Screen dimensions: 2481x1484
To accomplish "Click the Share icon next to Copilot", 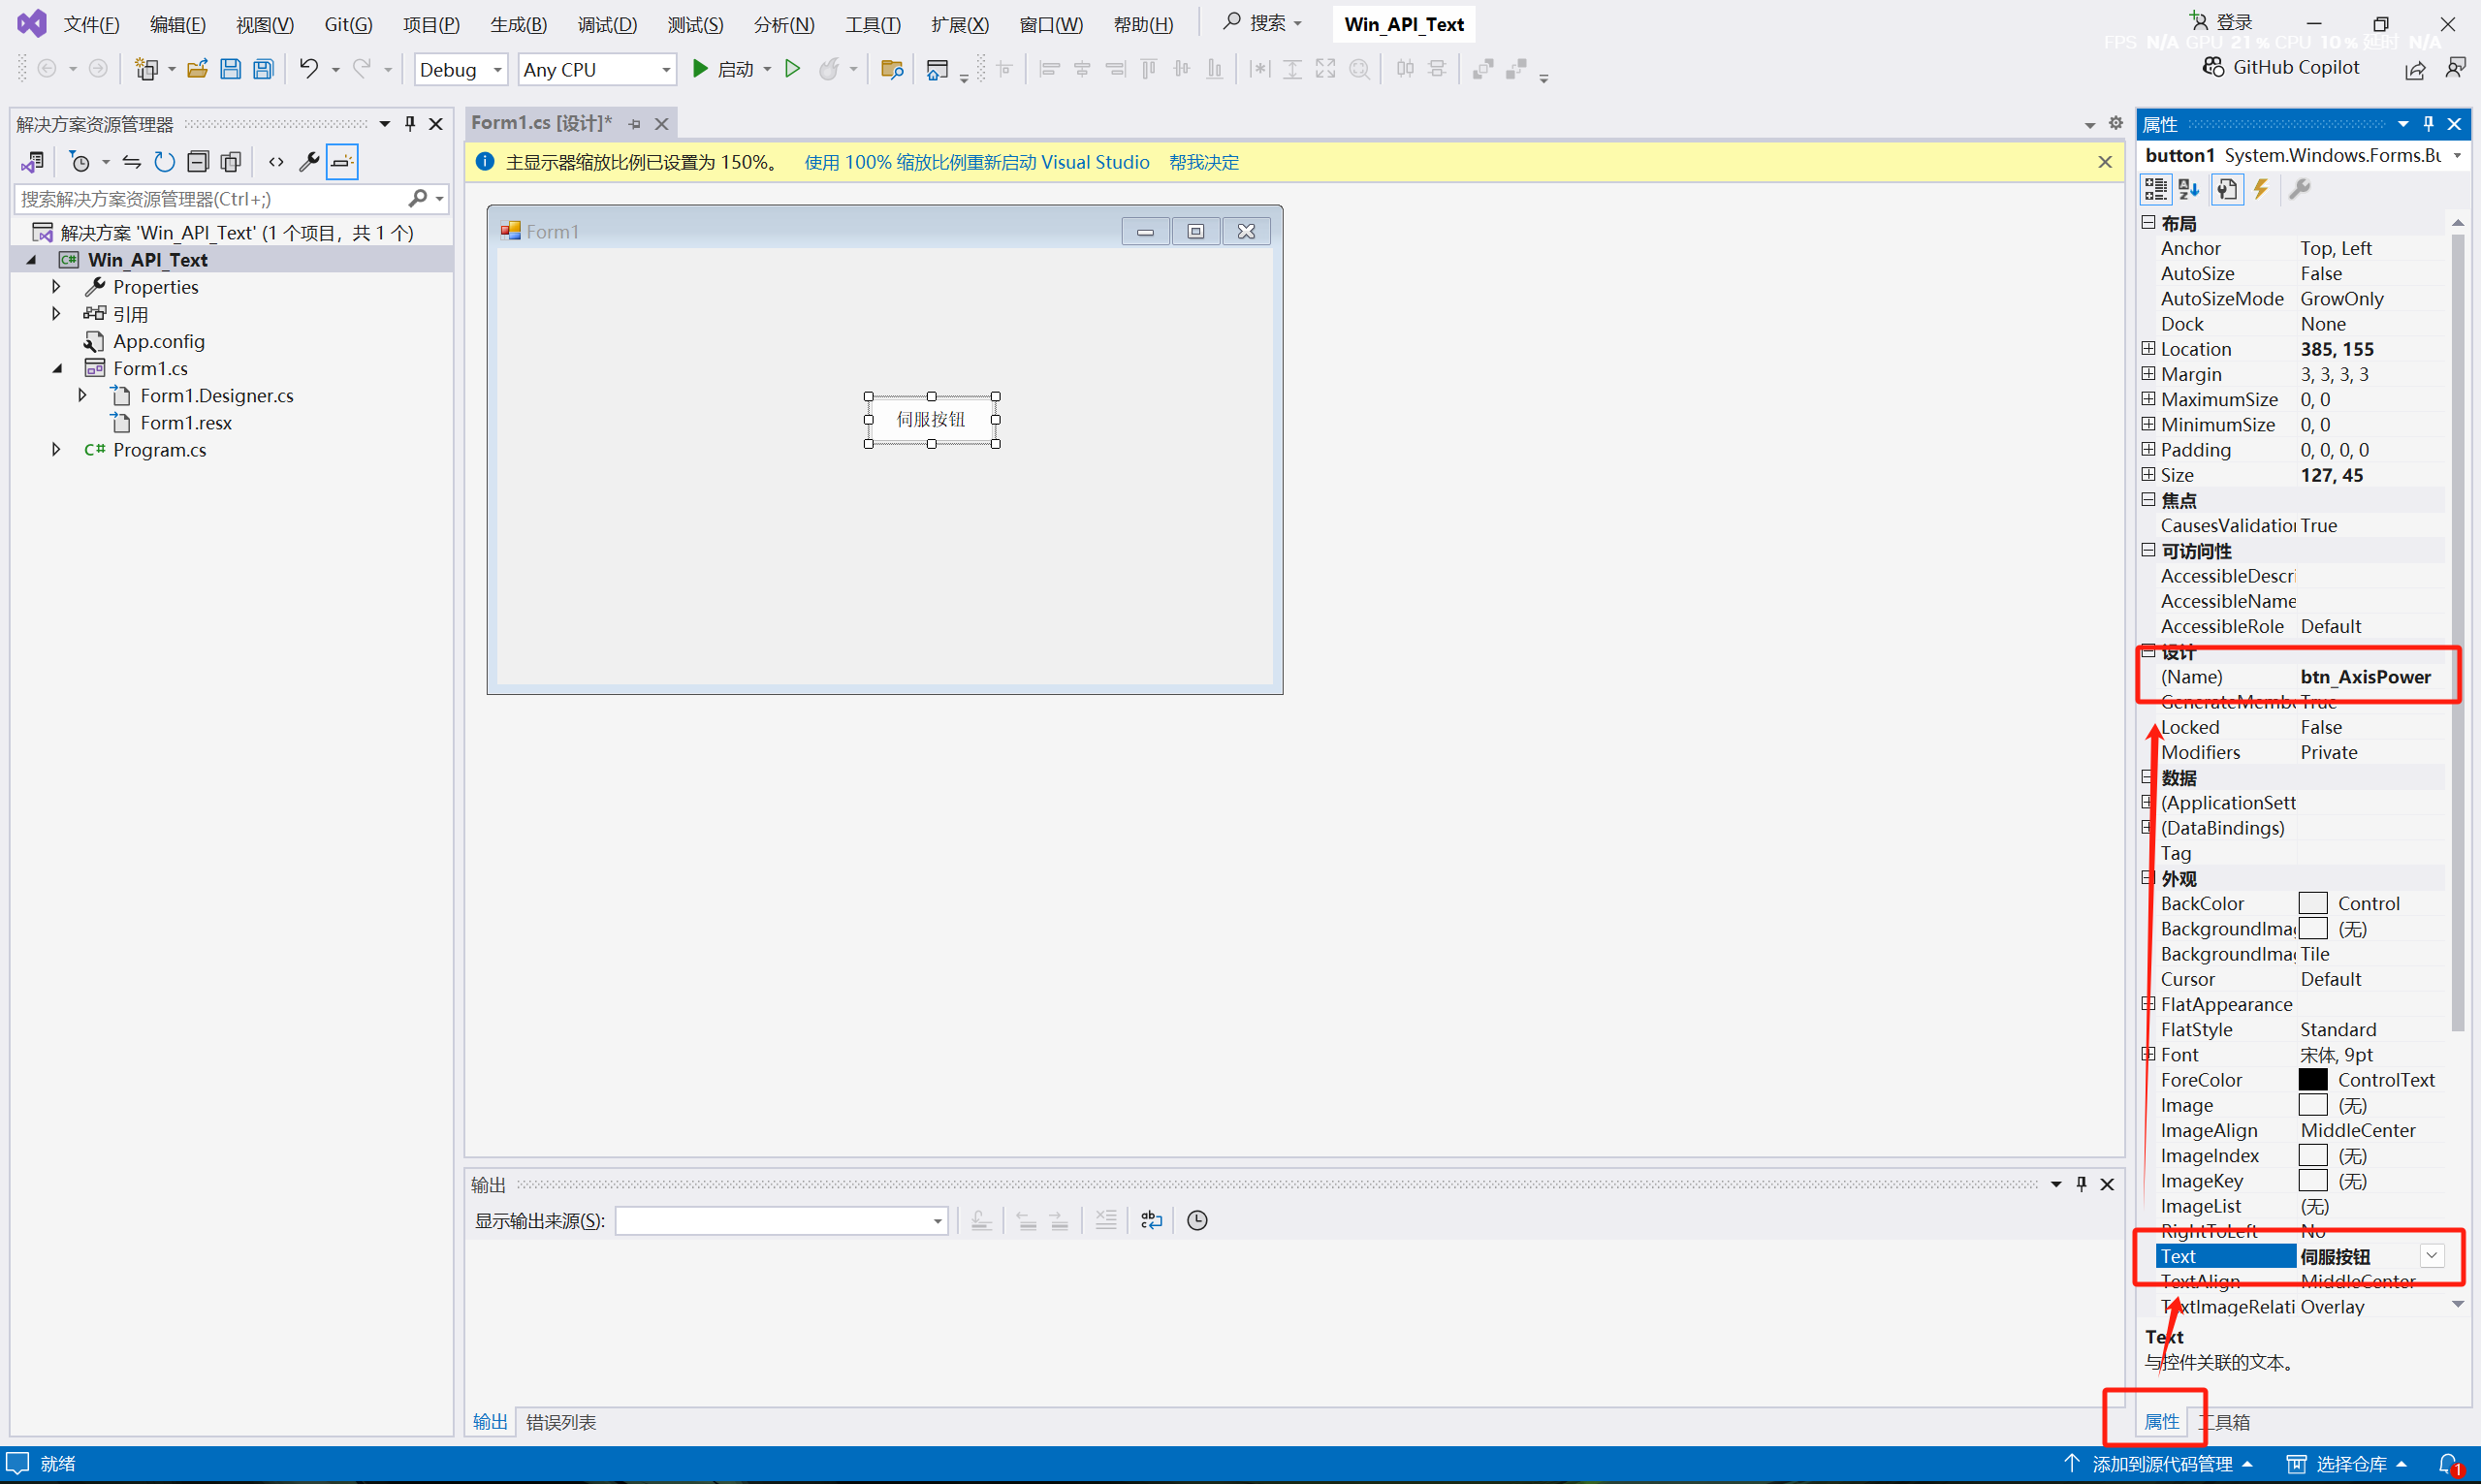I will pyautogui.click(x=2415, y=69).
